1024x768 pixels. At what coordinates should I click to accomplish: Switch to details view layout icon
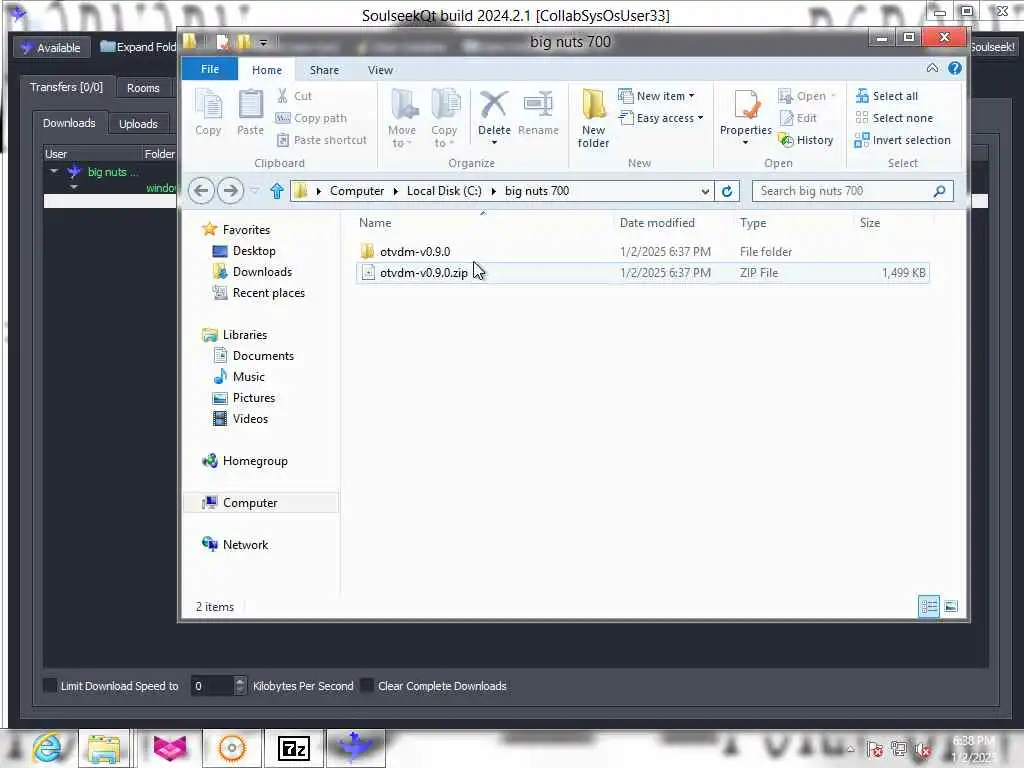tap(929, 607)
